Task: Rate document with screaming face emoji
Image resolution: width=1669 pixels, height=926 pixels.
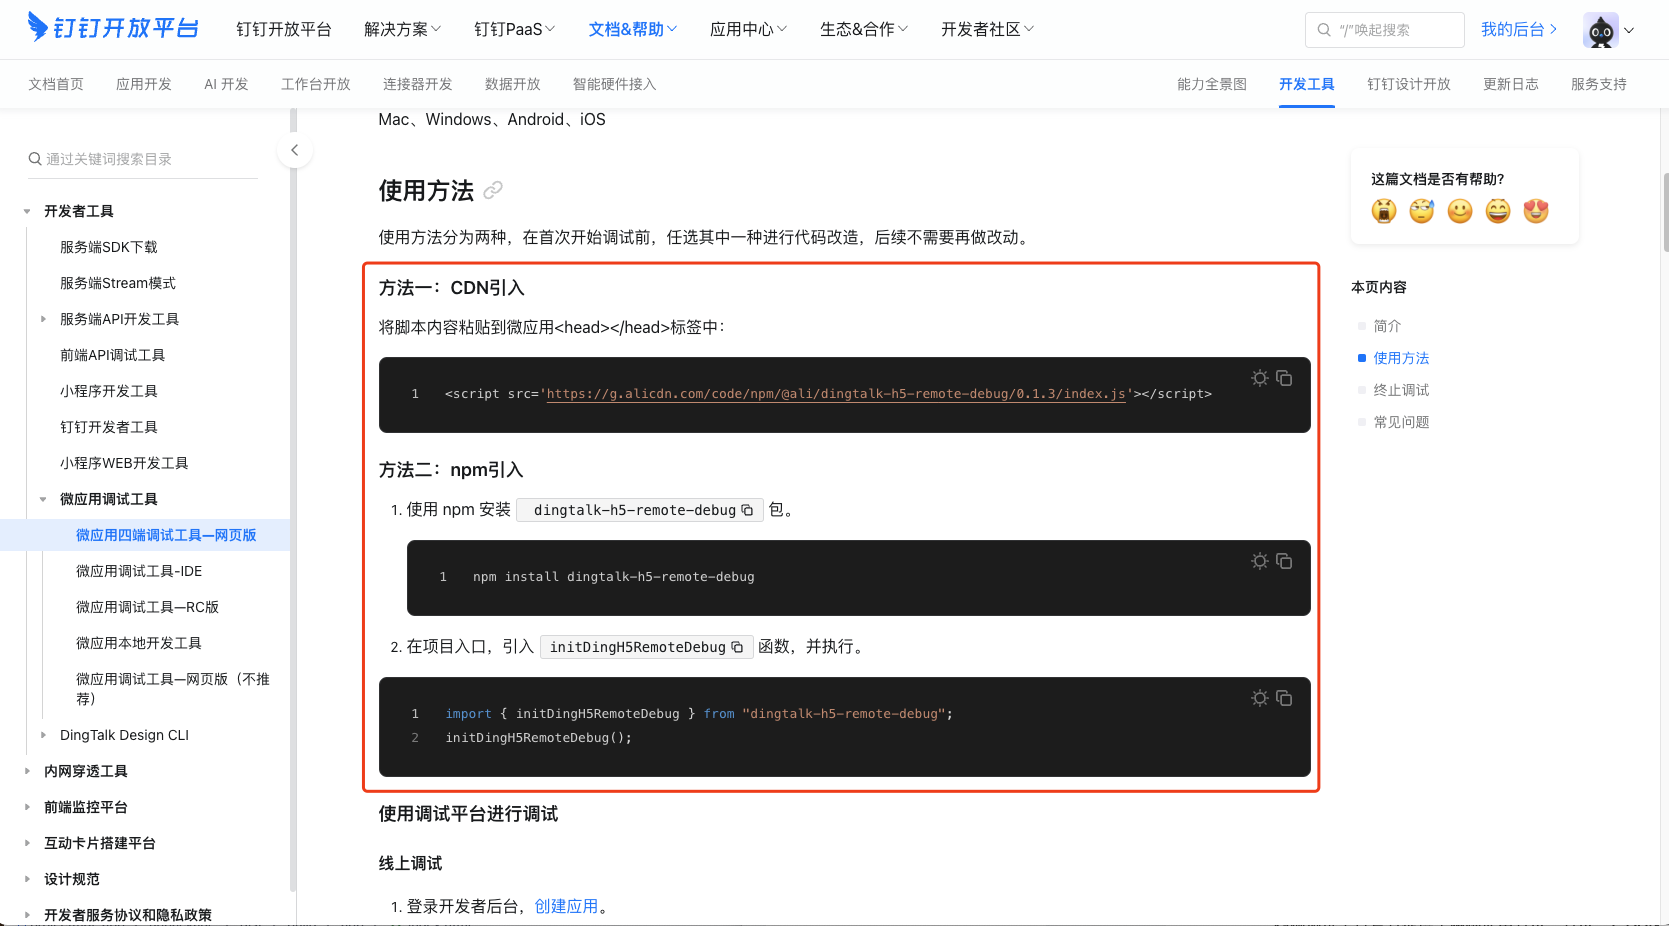Action: 1384,211
